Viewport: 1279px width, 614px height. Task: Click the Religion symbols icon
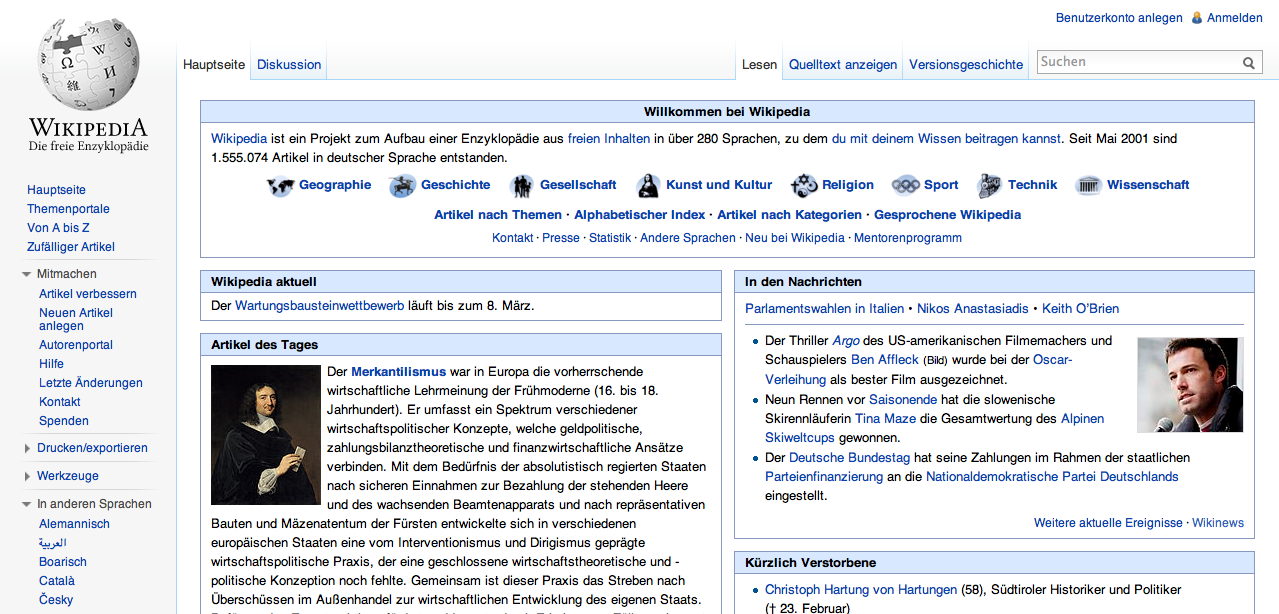tap(804, 186)
